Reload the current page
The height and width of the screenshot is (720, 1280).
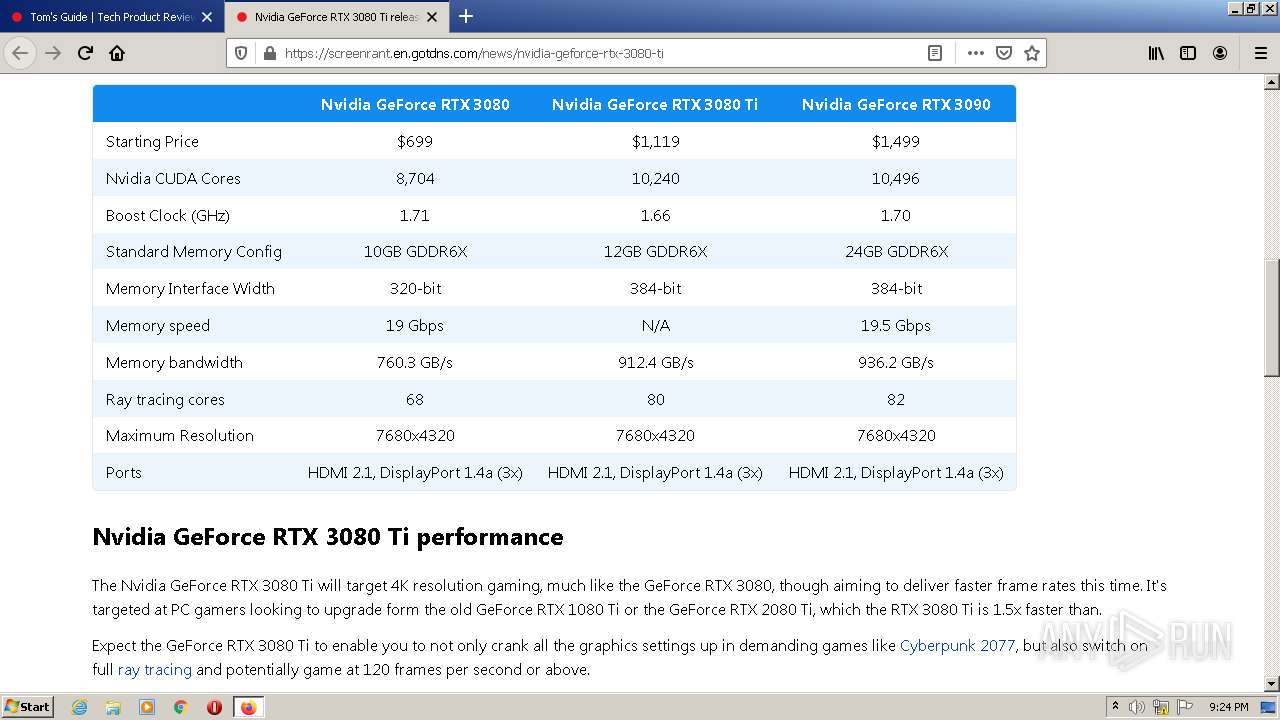[85, 53]
